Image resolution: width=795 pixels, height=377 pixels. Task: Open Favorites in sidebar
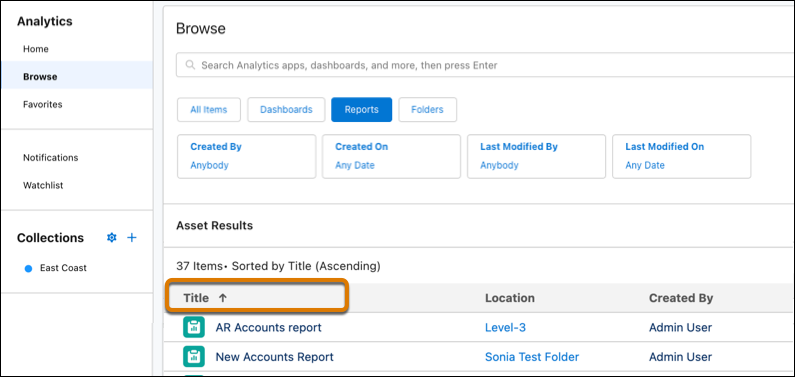pyautogui.click(x=43, y=104)
